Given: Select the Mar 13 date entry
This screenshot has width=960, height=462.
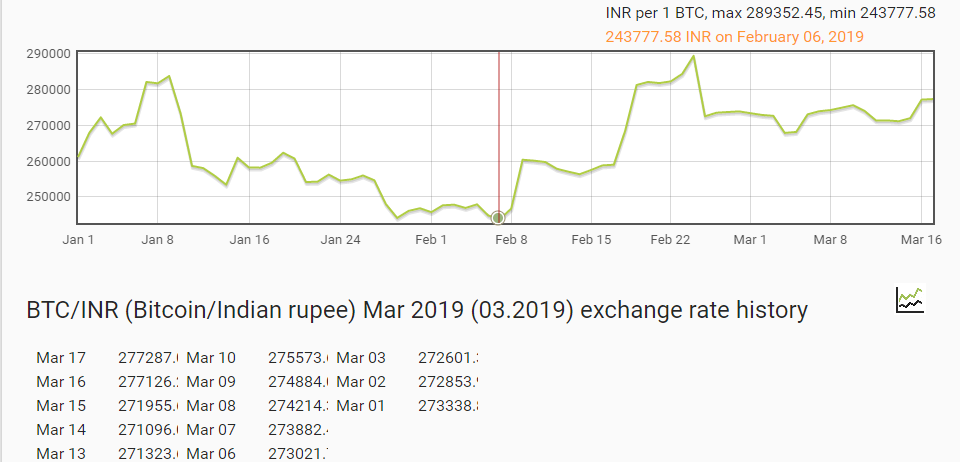Looking at the screenshot, I should pos(61,453).
